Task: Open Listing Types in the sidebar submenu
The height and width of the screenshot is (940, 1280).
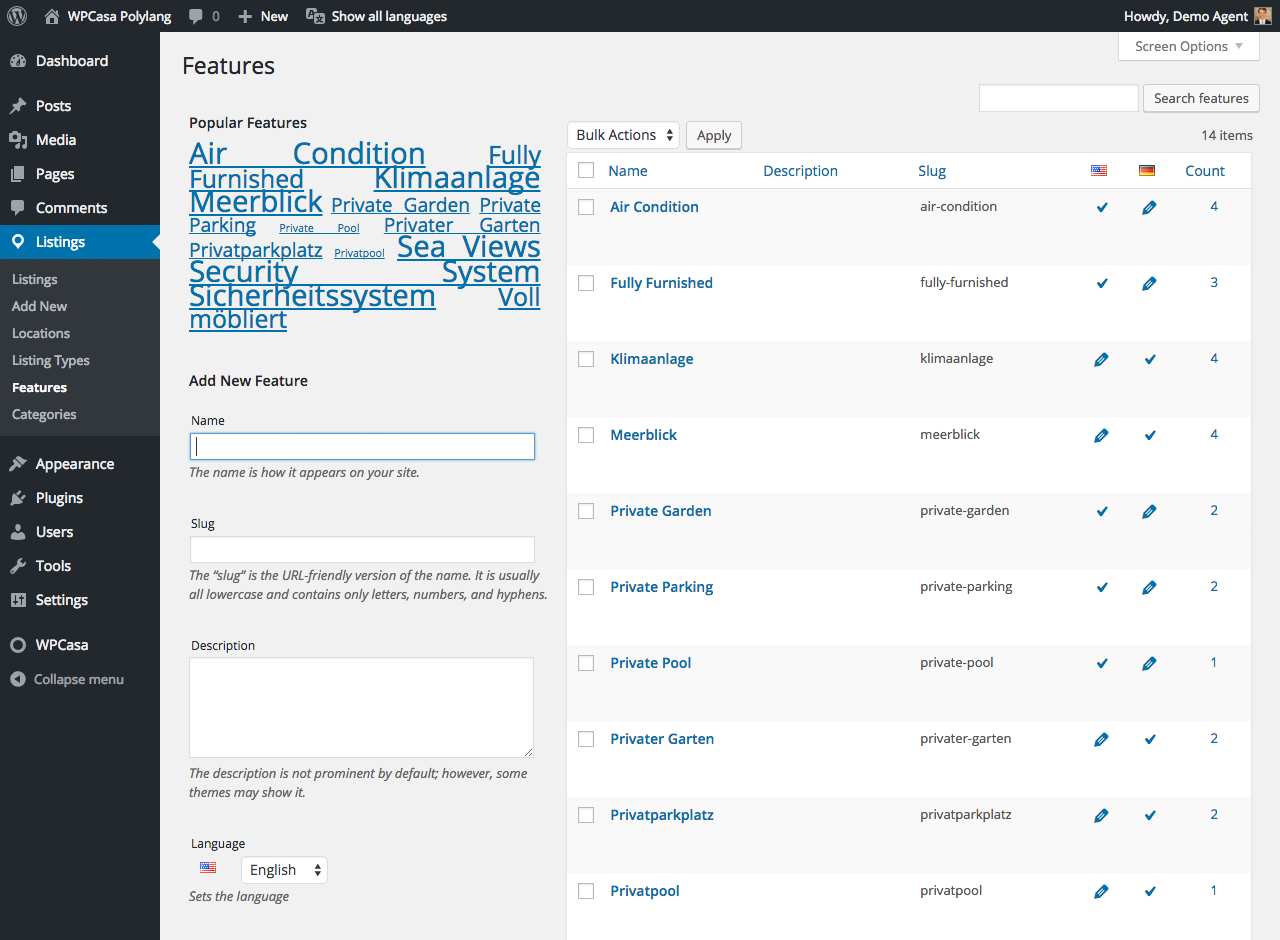Action: tap(51, 360)
